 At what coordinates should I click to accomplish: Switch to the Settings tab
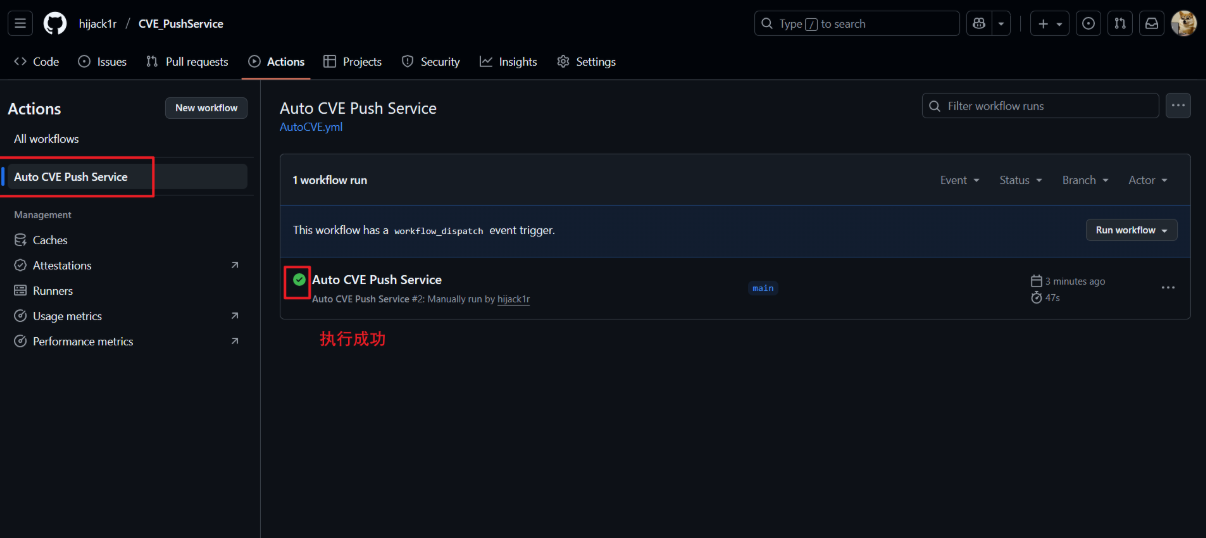586,62
